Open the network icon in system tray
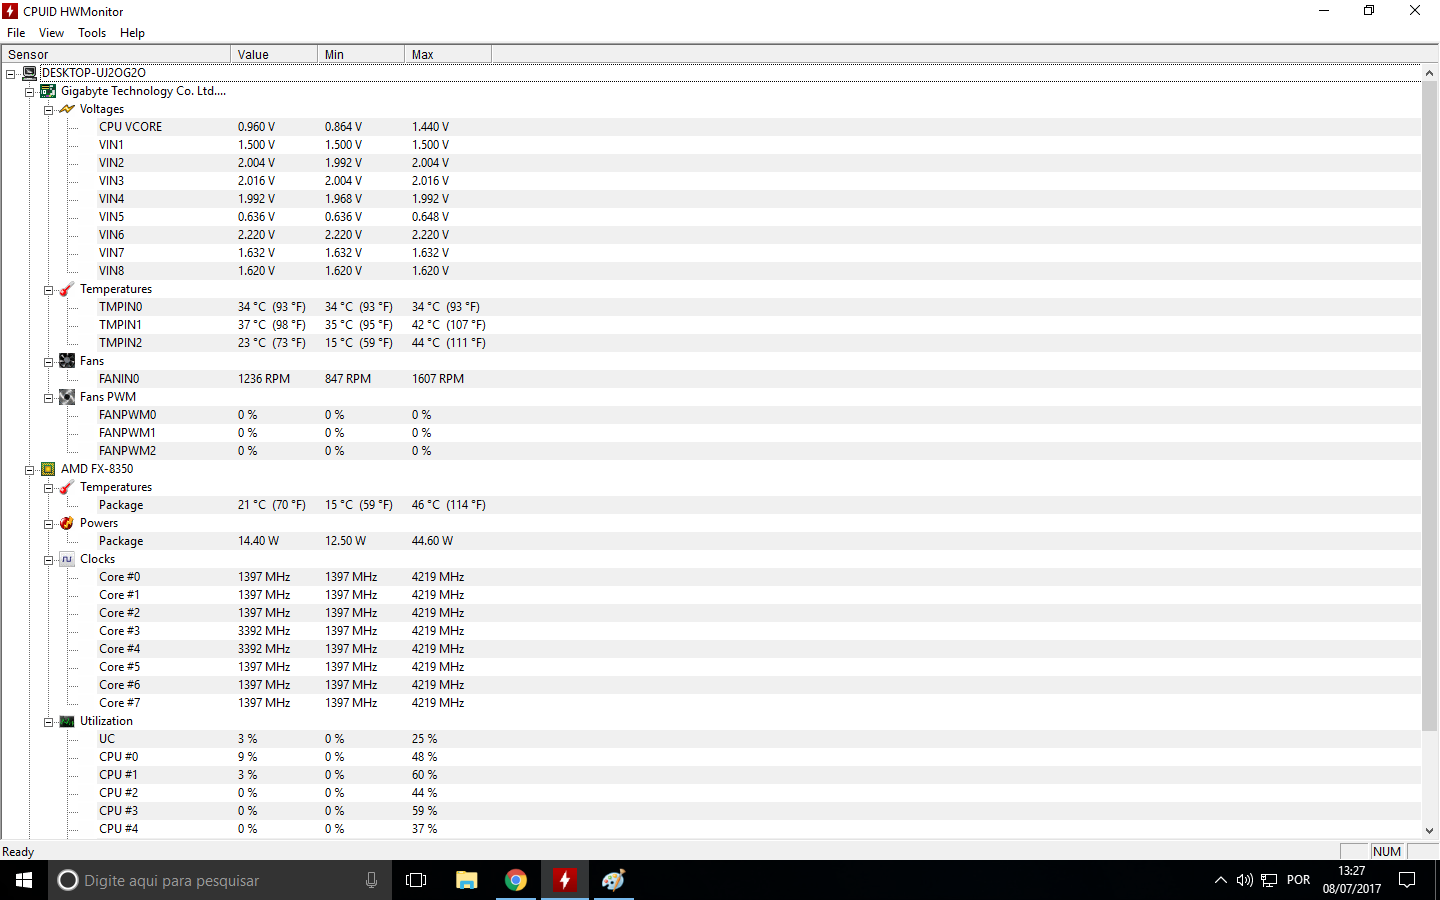Viewport: 1440px width, 900px height. (1269, 880)
